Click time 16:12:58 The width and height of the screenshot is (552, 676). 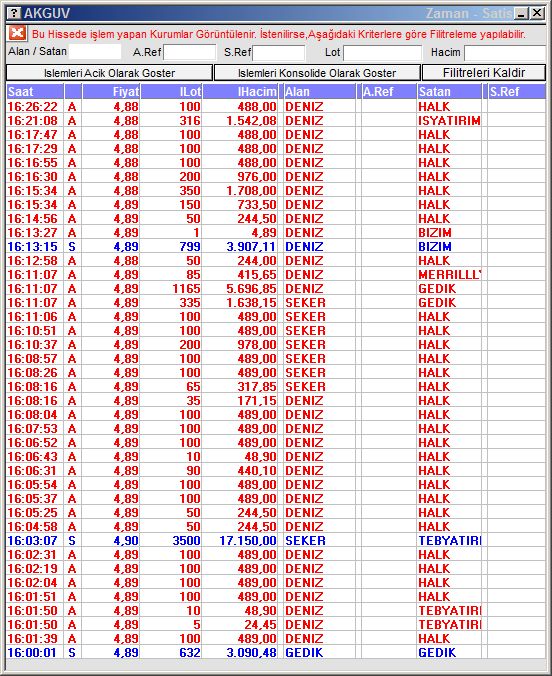(x=32, y=261)
